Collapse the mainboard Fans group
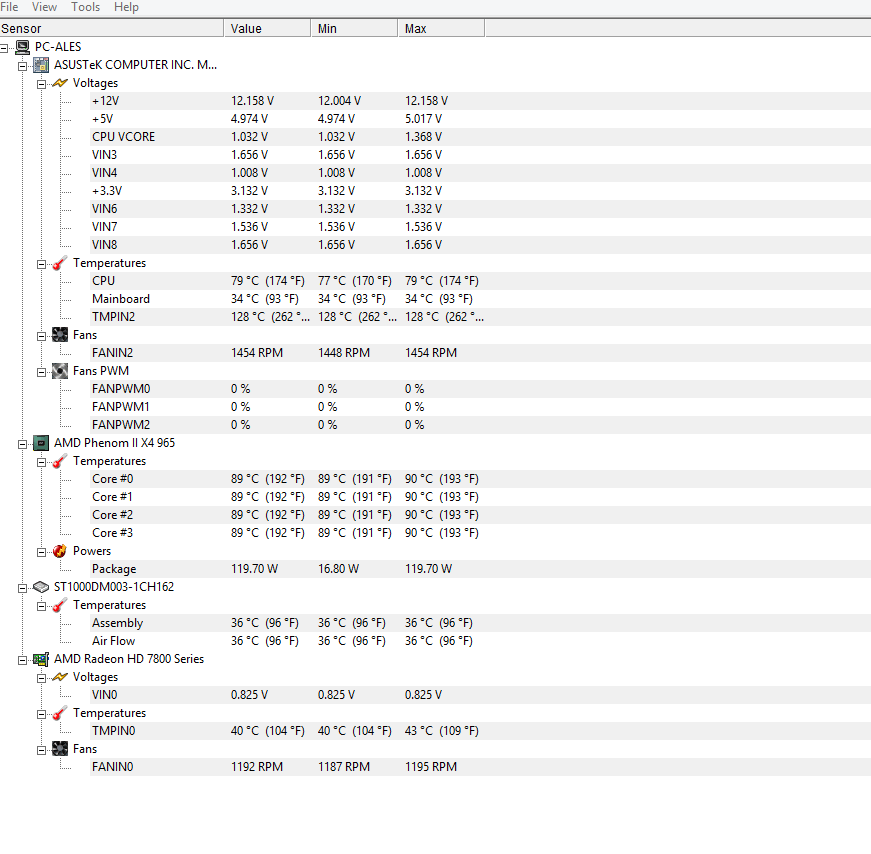Screen dimensions: 871x854 point(41,336)
